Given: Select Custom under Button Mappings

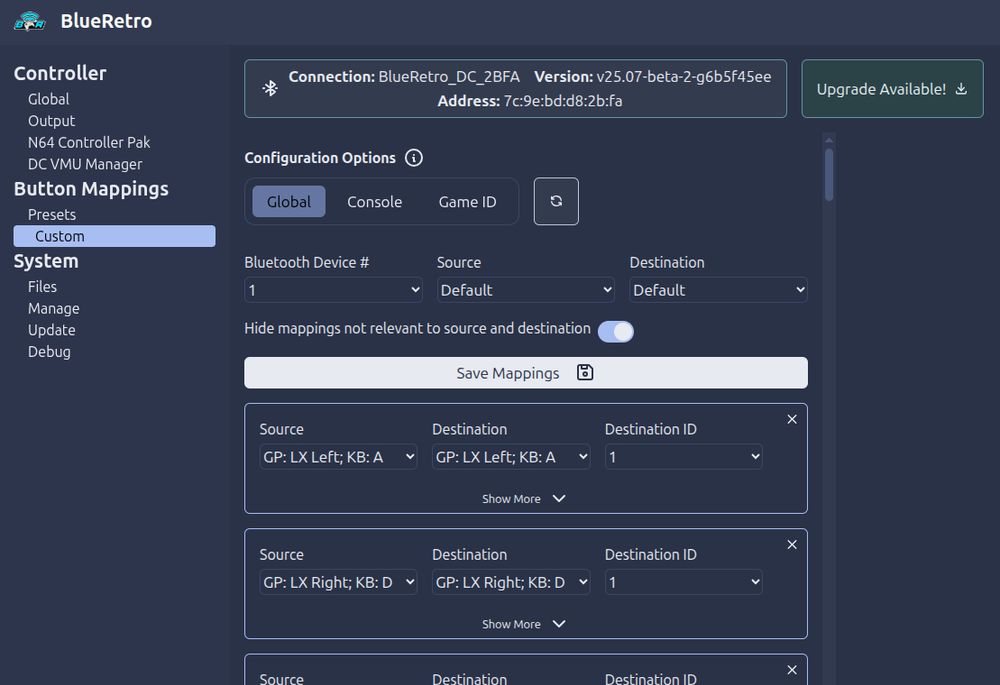Looking at the screenshot, I should [x=115, y=236].
